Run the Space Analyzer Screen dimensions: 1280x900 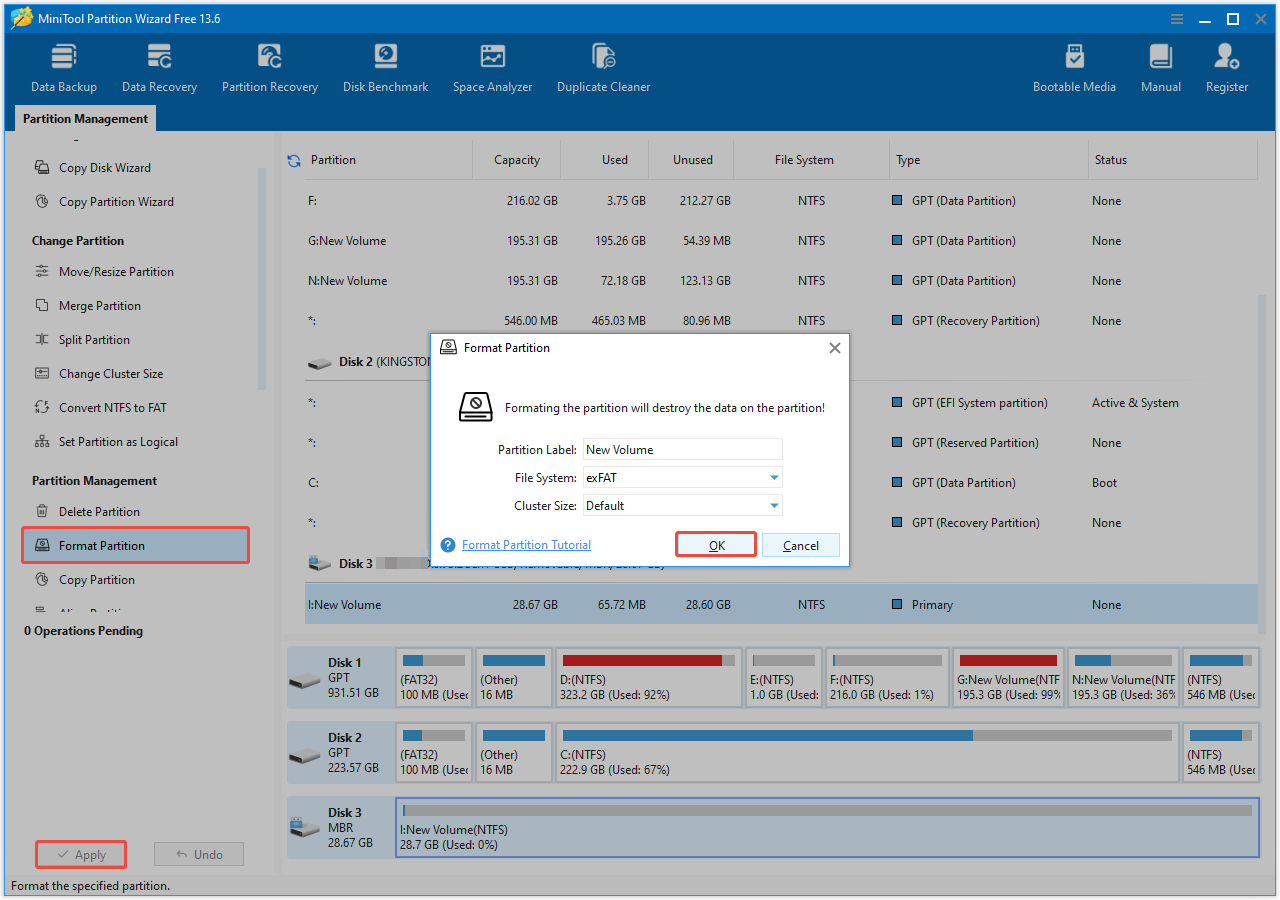[492, 66]
